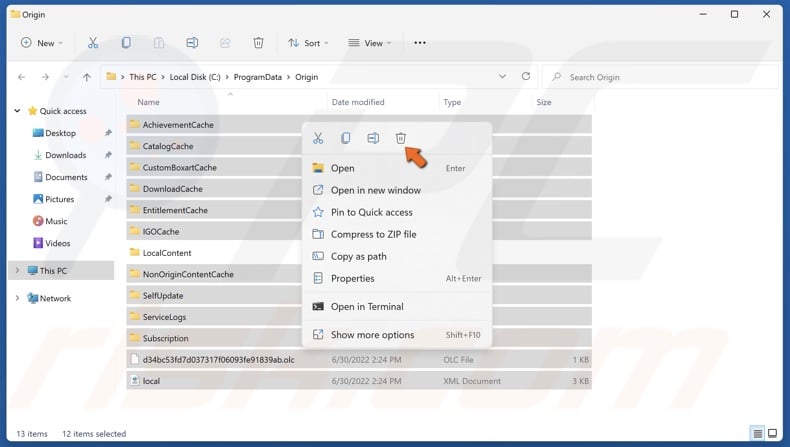Open the New dropdown menu

pyautogui.click(x=42, y=43)
